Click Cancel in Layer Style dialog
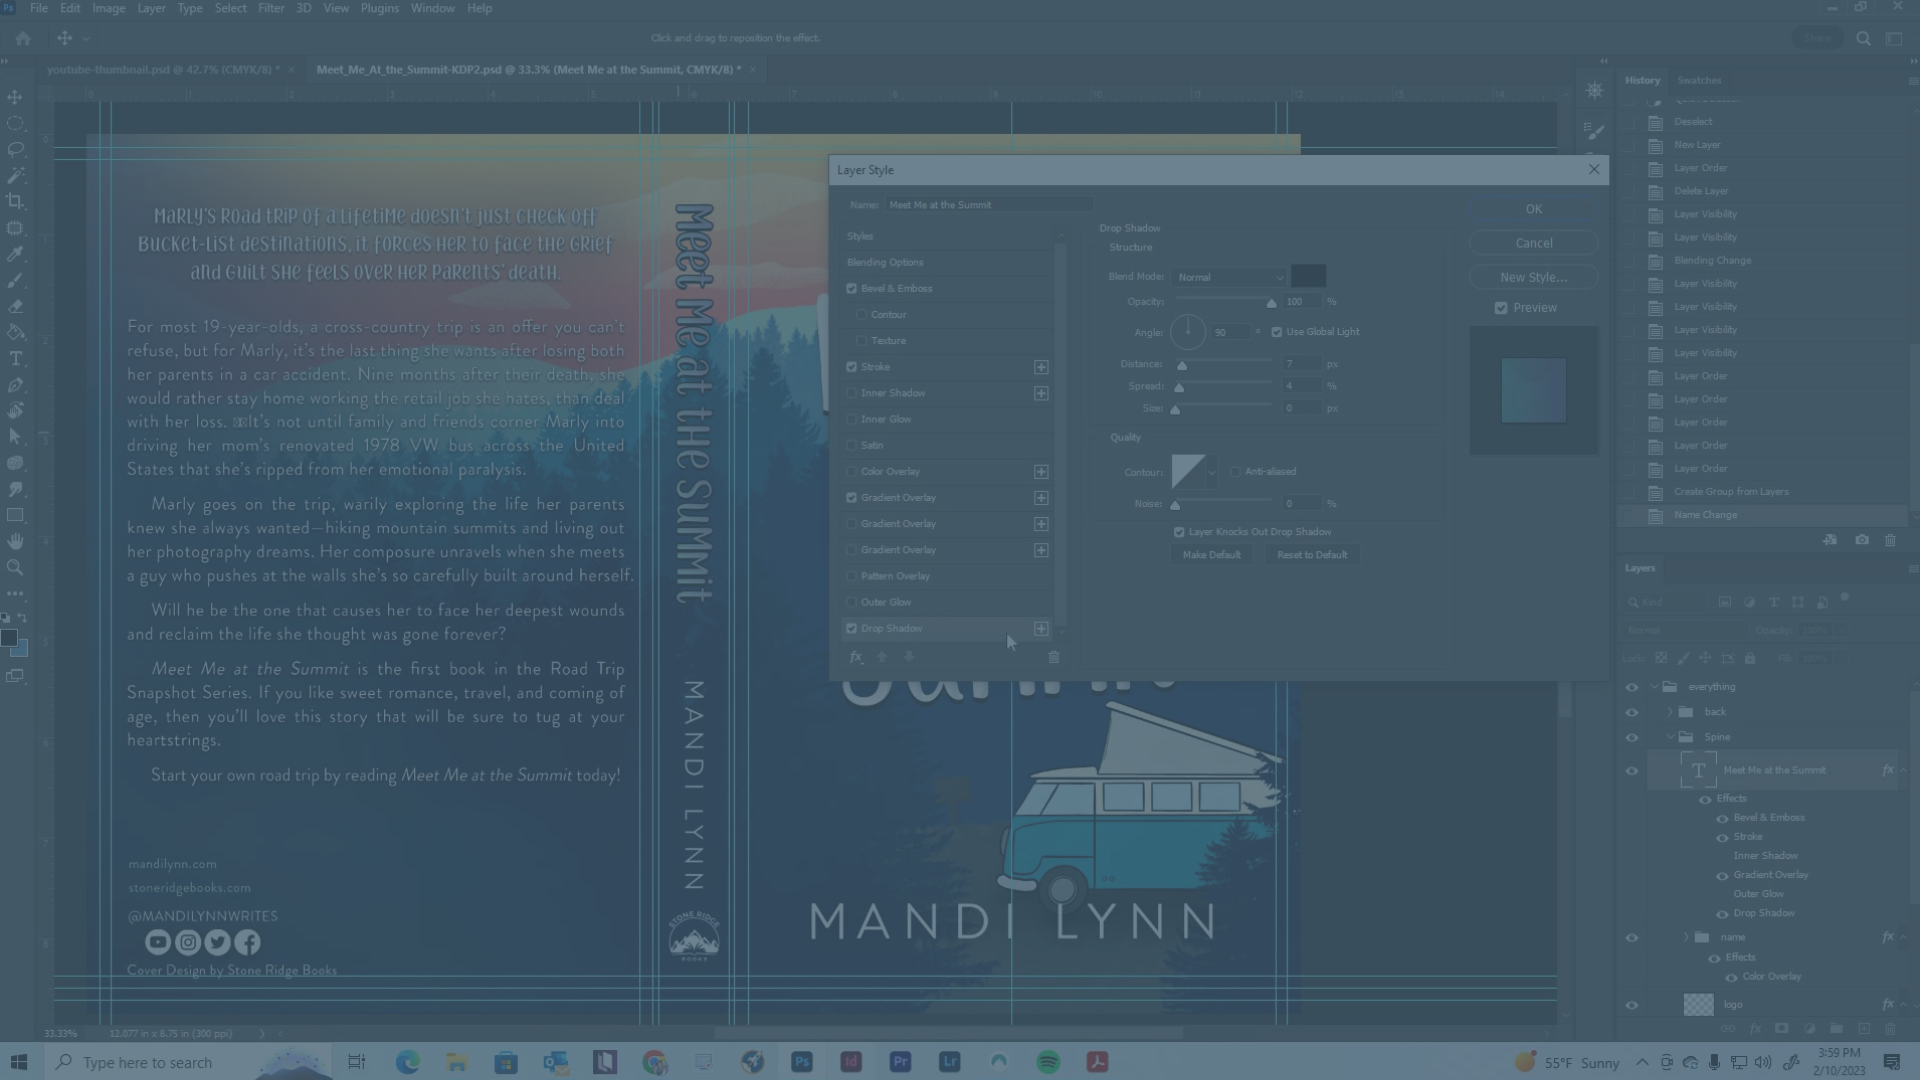Viewport: 1920px width, 1080px height. tap(1533, 243)
